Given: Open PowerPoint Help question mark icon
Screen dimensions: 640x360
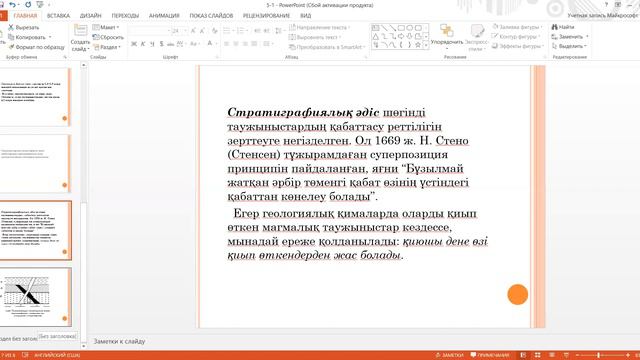Looking at the screenshot, I should (607, 4).
